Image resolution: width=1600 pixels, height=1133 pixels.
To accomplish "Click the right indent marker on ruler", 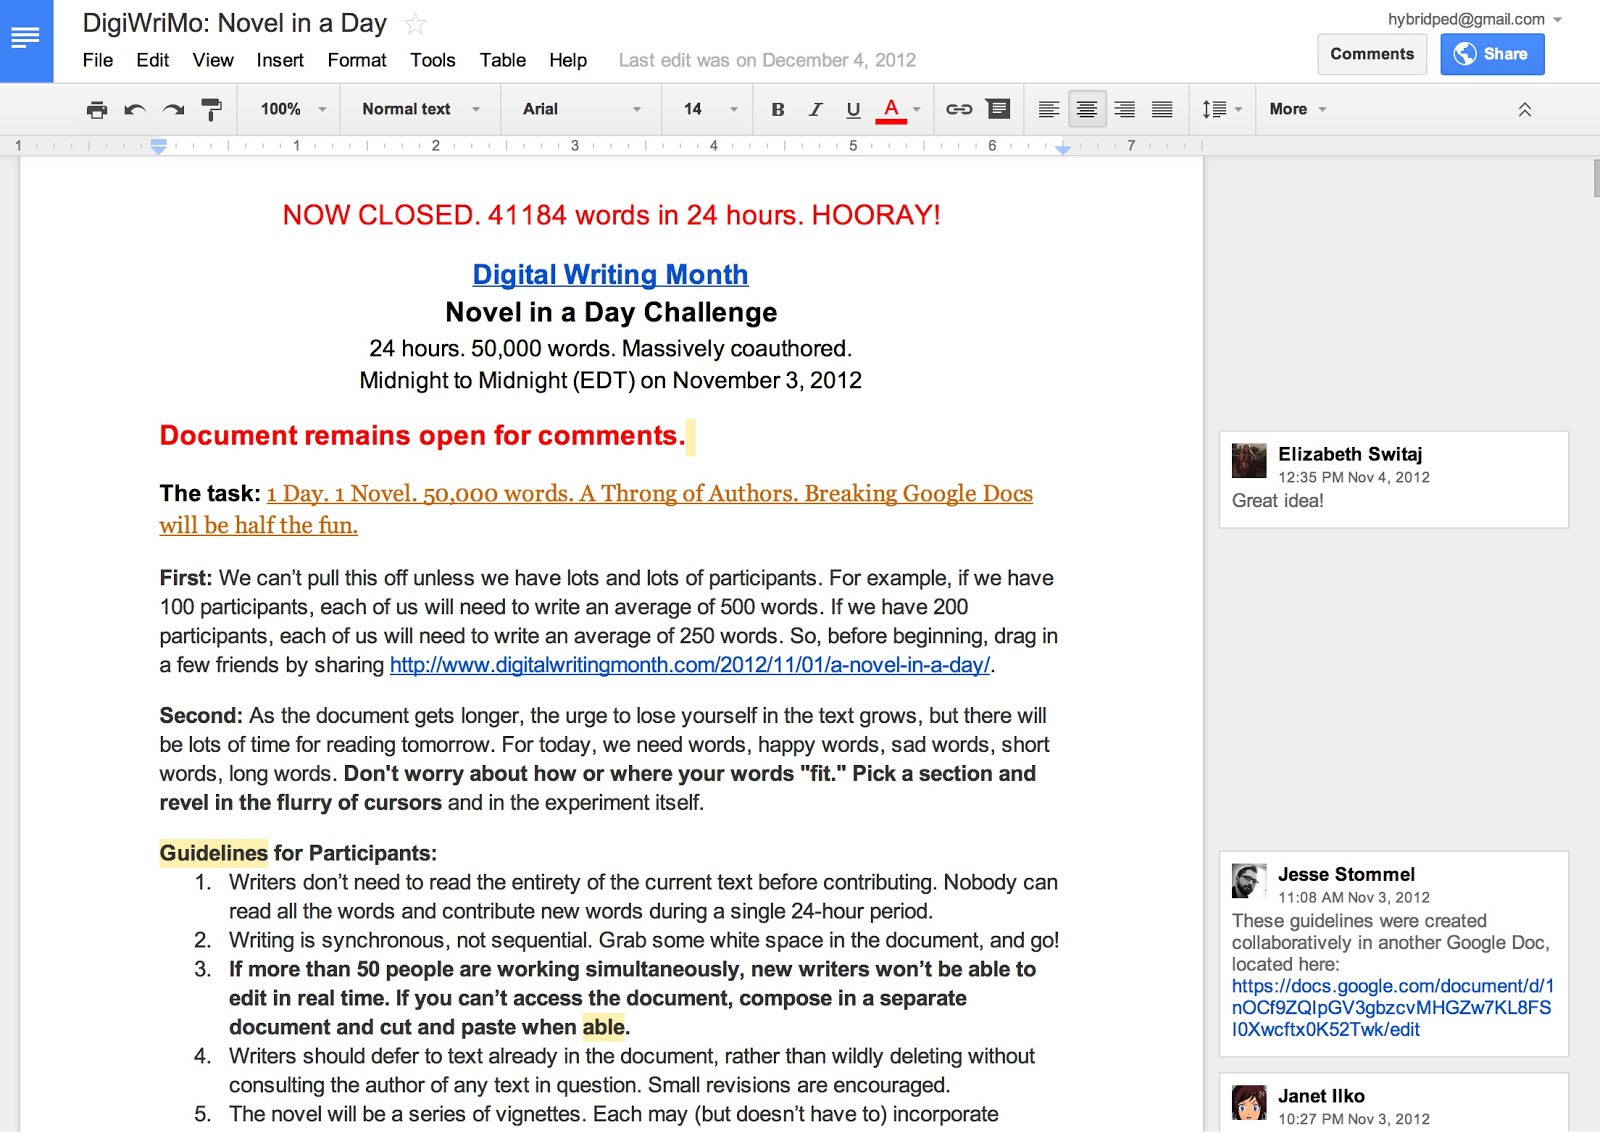I will (x=1063, y=148).
